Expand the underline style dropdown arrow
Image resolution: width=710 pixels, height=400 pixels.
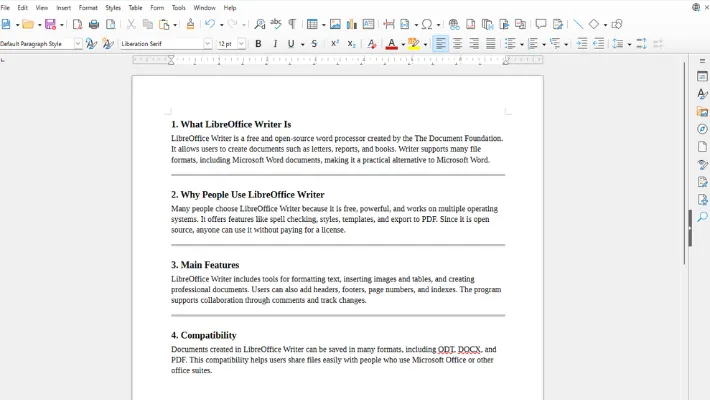click(x=302, y=44)
